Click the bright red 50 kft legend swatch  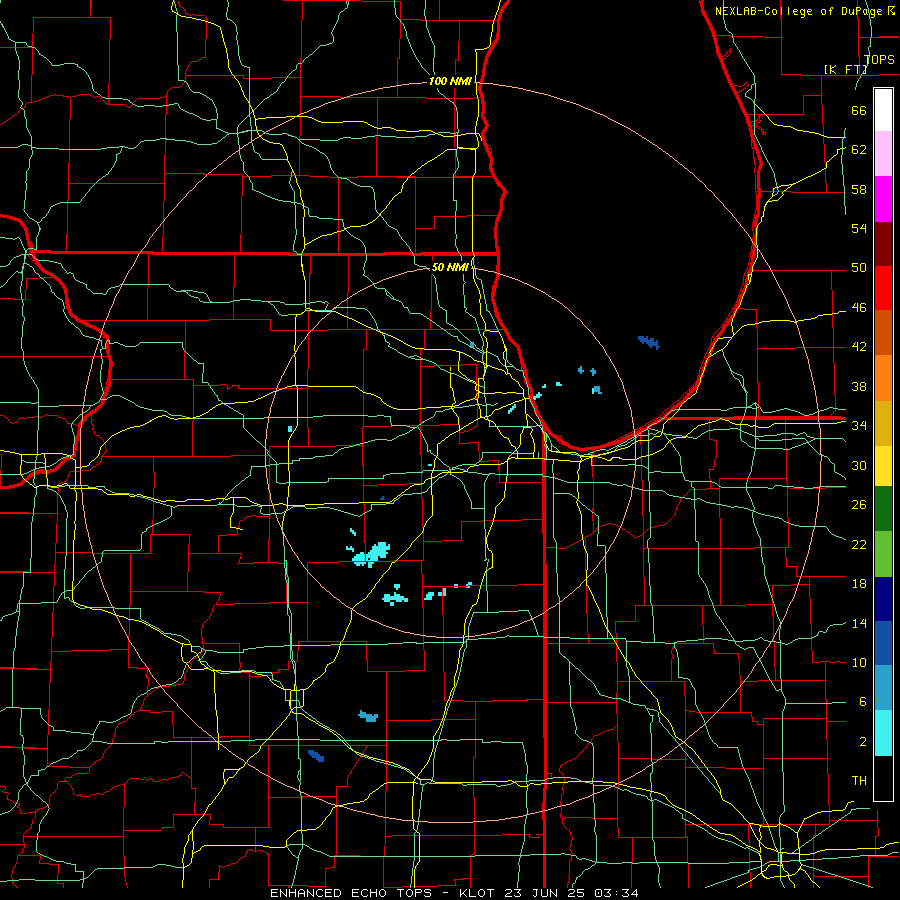tap(883, 288)
